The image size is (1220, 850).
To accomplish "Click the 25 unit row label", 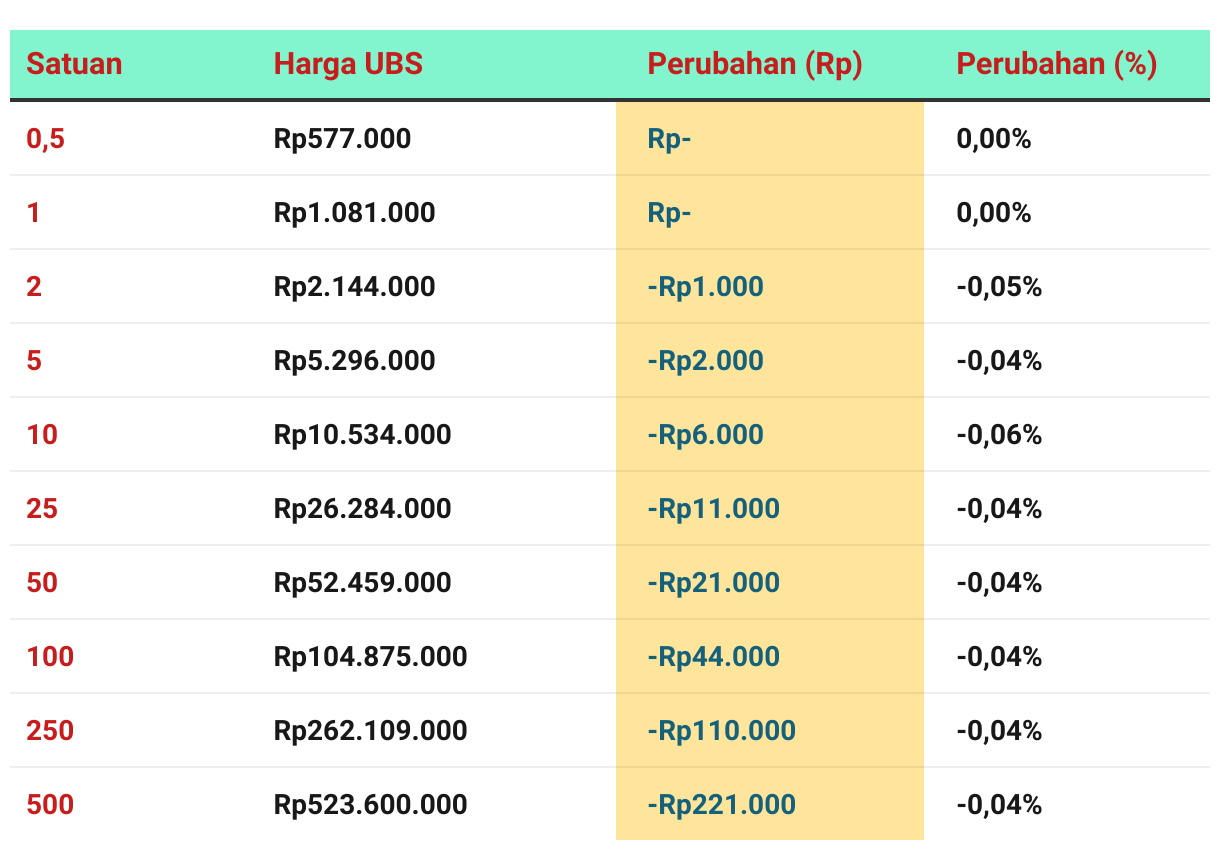I will coord(42,509).
